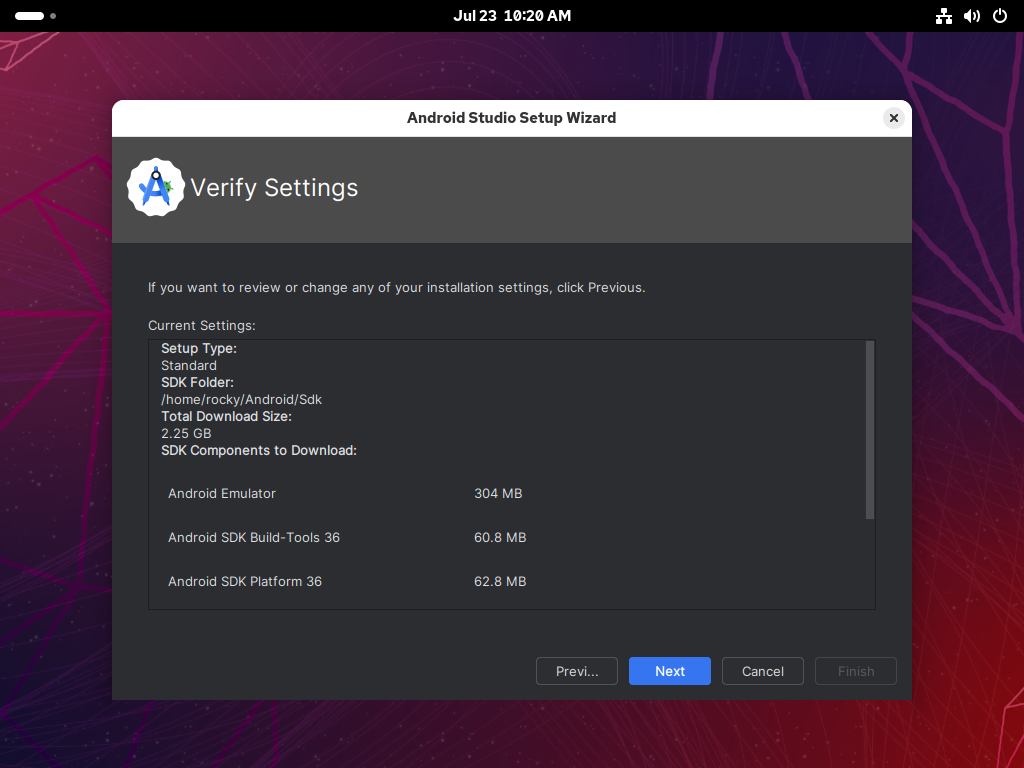Open the power icon in top bar
Image resolution: width=1024 pixels, height=768 pixels.
[x=1000, y=16]
